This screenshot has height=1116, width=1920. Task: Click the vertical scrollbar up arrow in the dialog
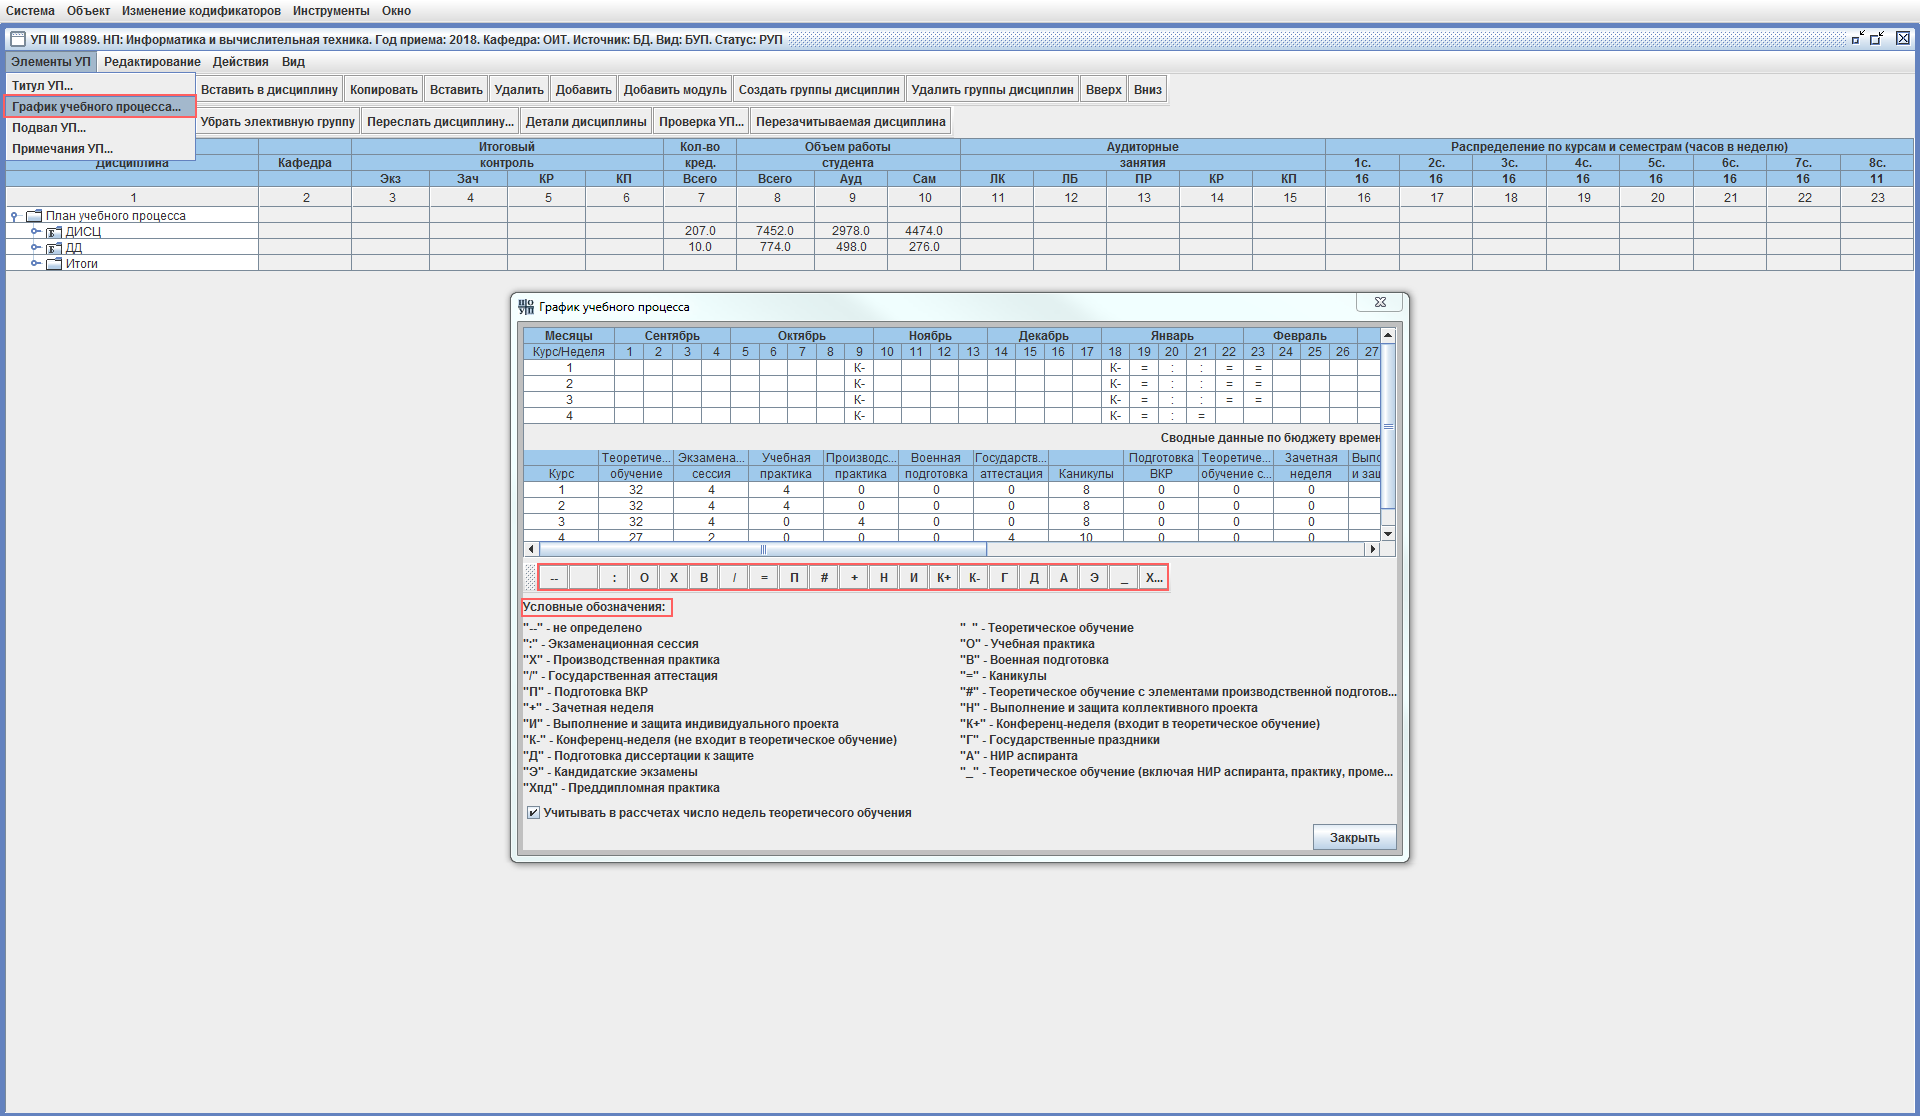(1388, 335)
